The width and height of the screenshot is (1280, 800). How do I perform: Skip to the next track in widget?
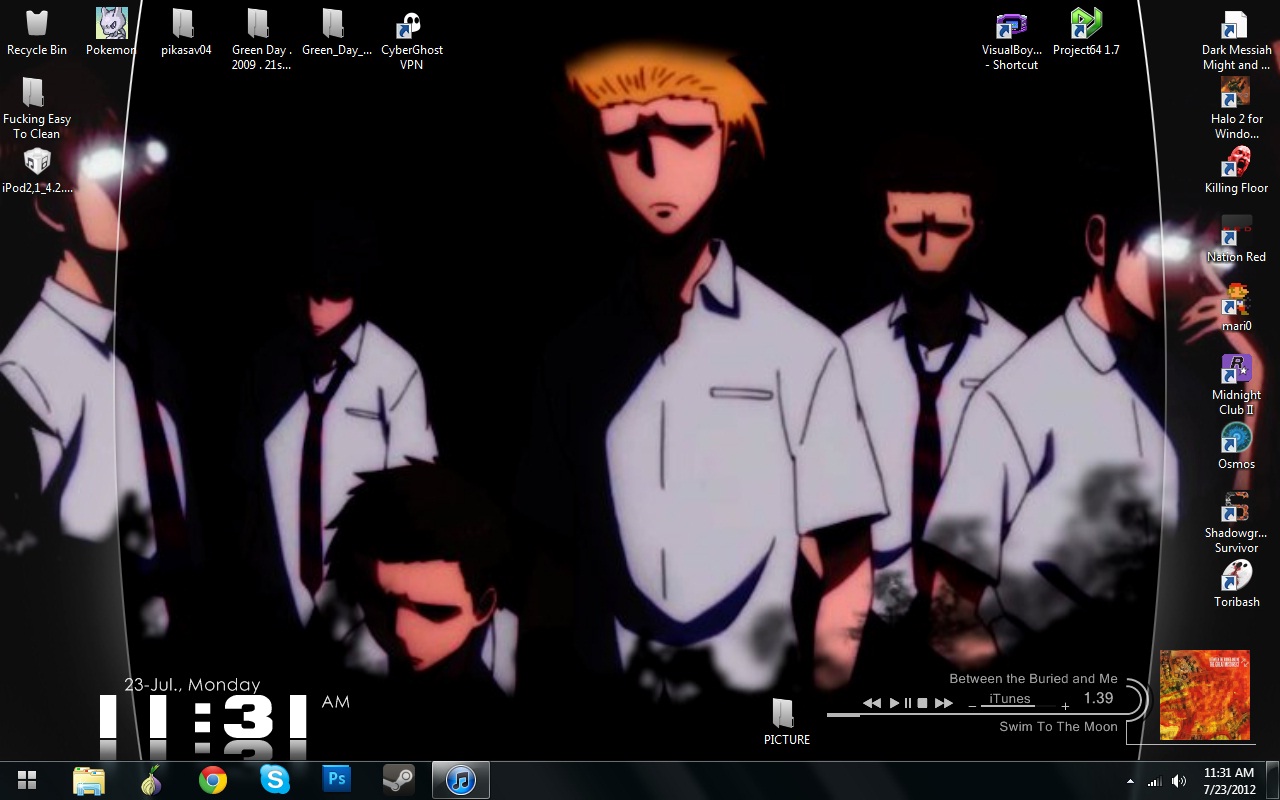[x=943, y=703]
